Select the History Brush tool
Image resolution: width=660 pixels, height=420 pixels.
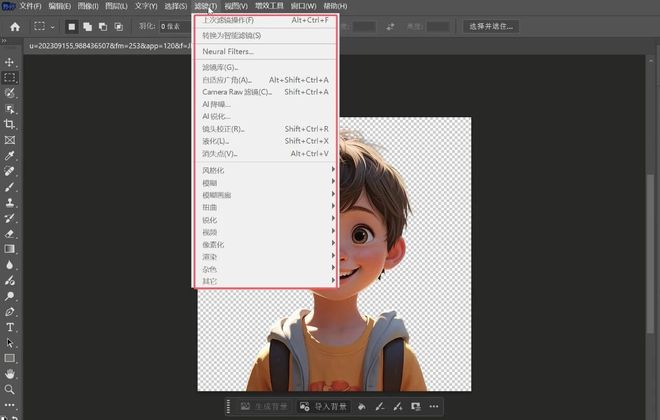[x=9, y=218]
